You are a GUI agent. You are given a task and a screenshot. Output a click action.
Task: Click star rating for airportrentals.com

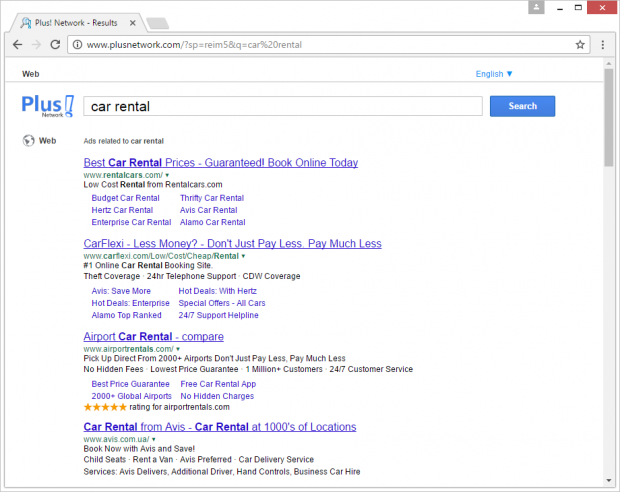[x=105, y=407]
